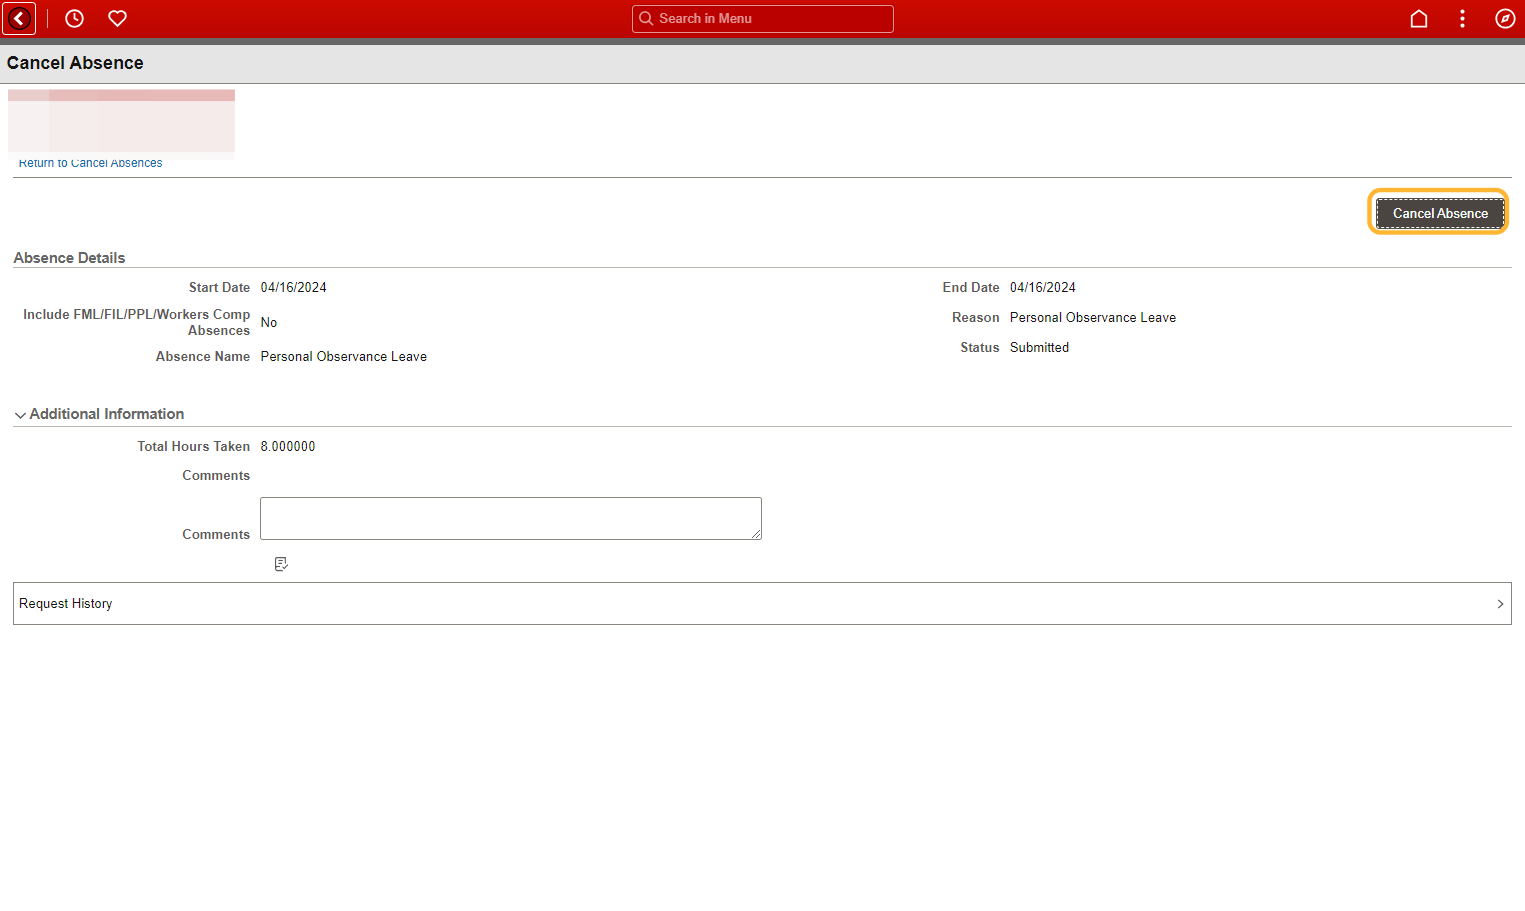
Task: Click the Back arrow icon
Action: [x=19, y=18]
